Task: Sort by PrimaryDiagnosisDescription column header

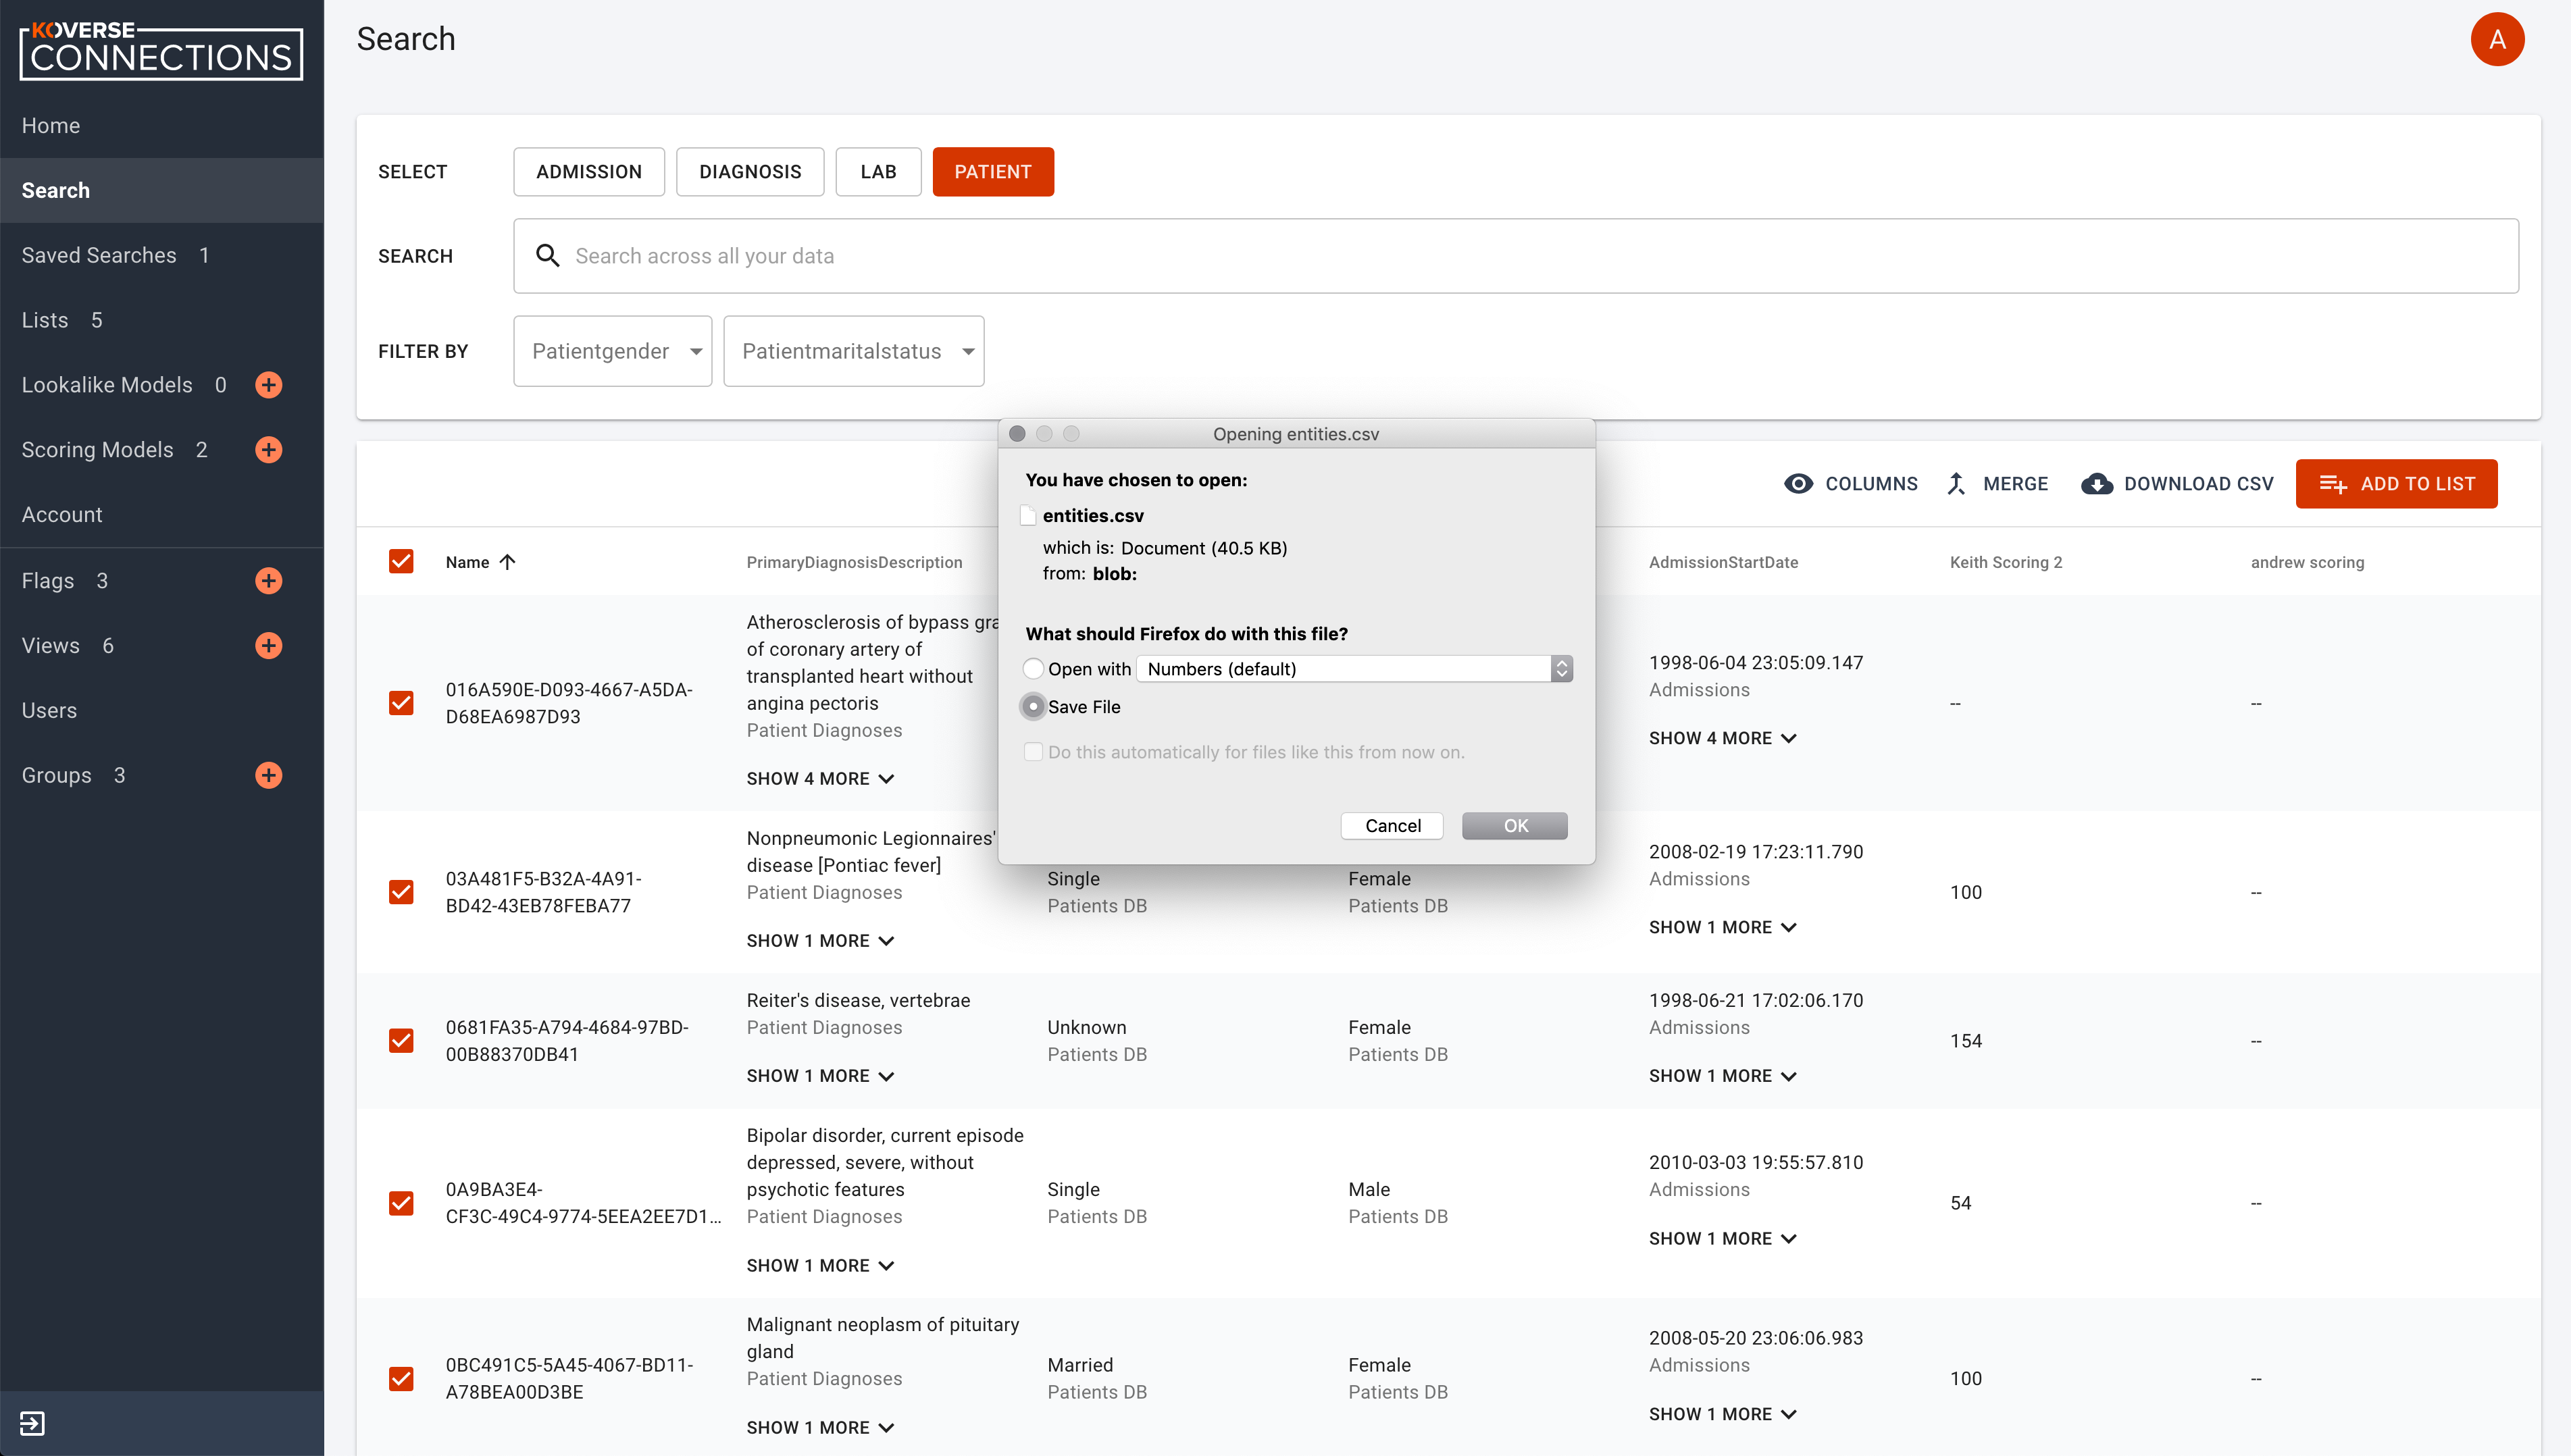Action: pos(854,562)
